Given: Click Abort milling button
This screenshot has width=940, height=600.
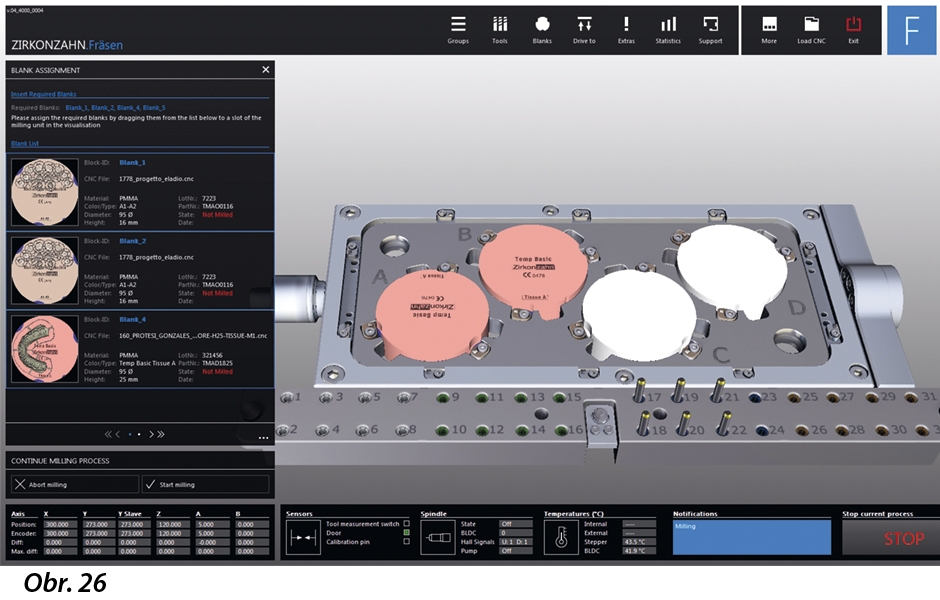Looking at the screenshot, I should 75,484.
